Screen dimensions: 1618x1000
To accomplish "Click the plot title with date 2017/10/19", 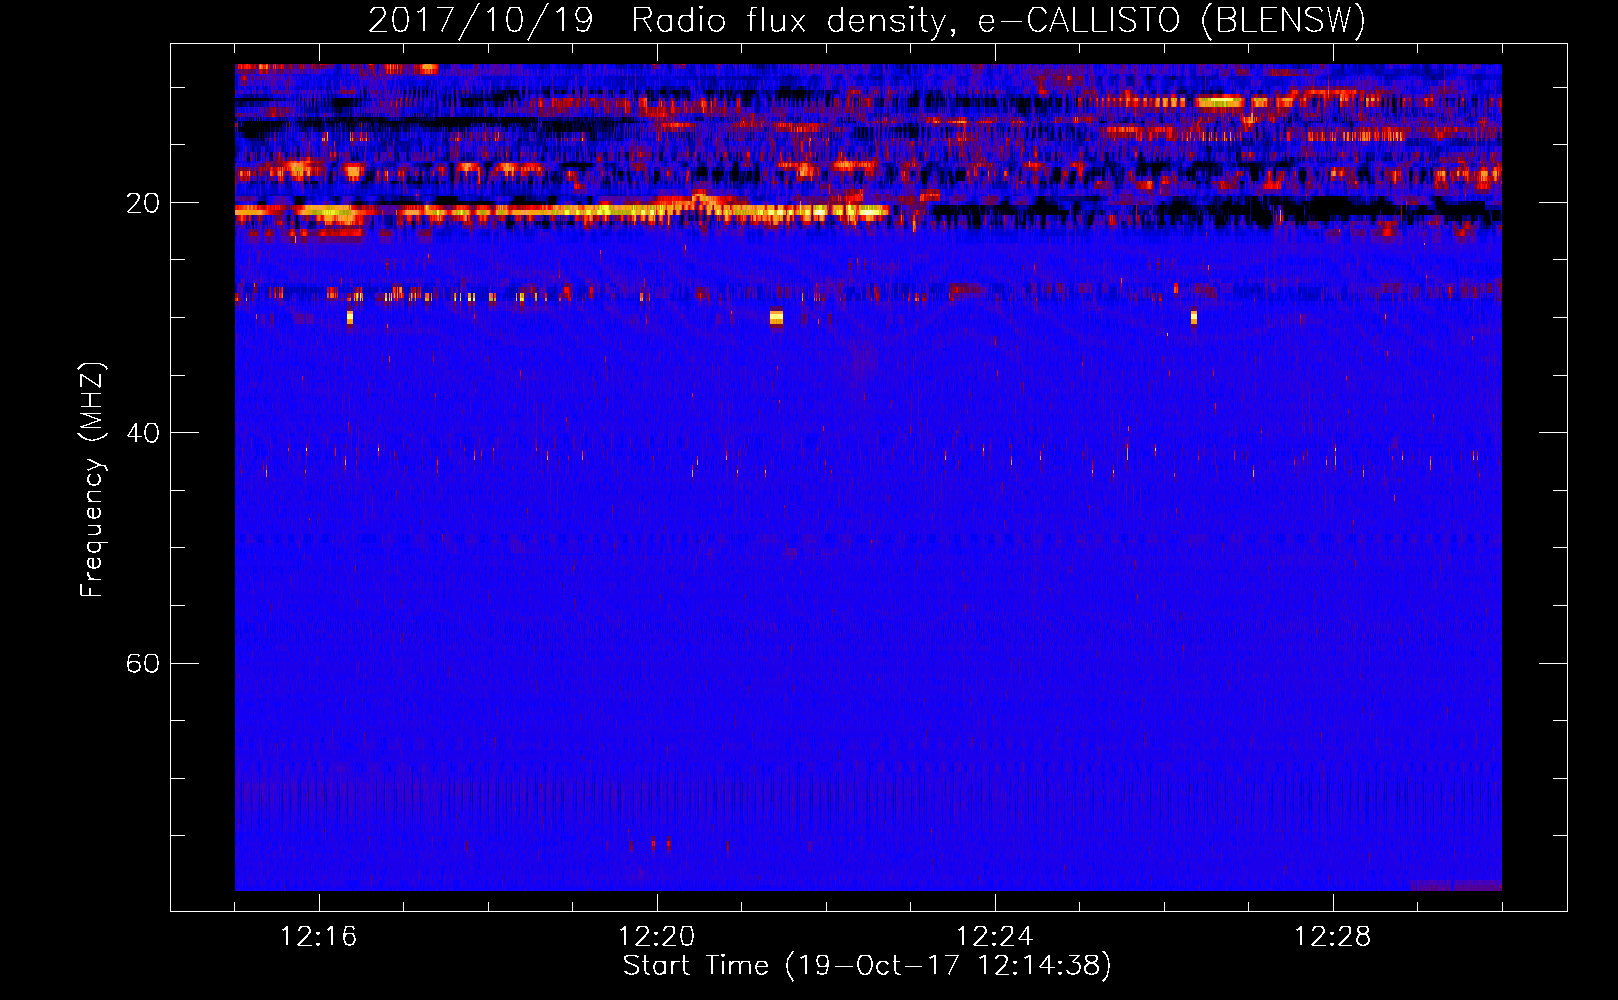I will 866,20.
